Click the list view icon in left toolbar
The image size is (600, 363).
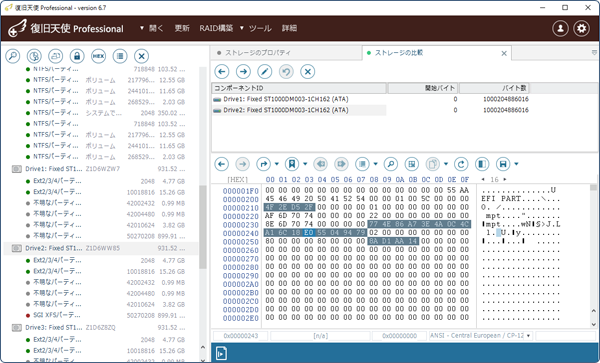click(x=120, y=56)
